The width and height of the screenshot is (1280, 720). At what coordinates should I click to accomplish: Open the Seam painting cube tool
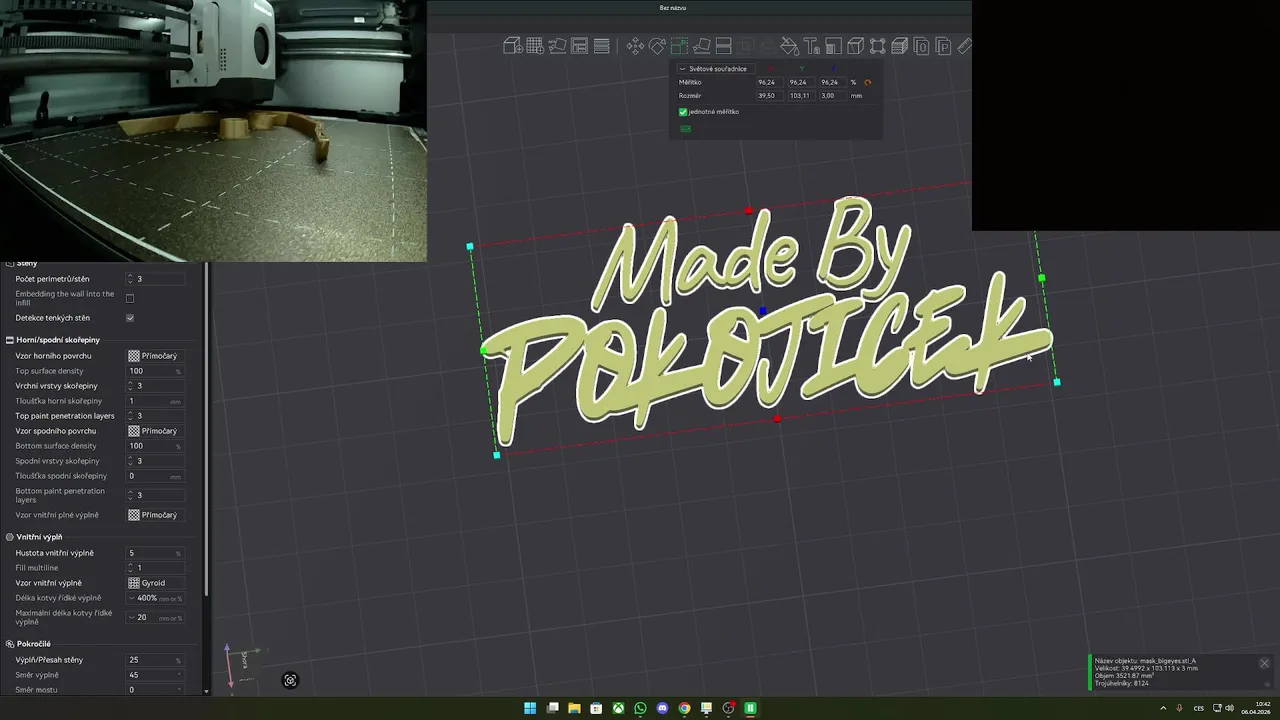pos(855,46)
